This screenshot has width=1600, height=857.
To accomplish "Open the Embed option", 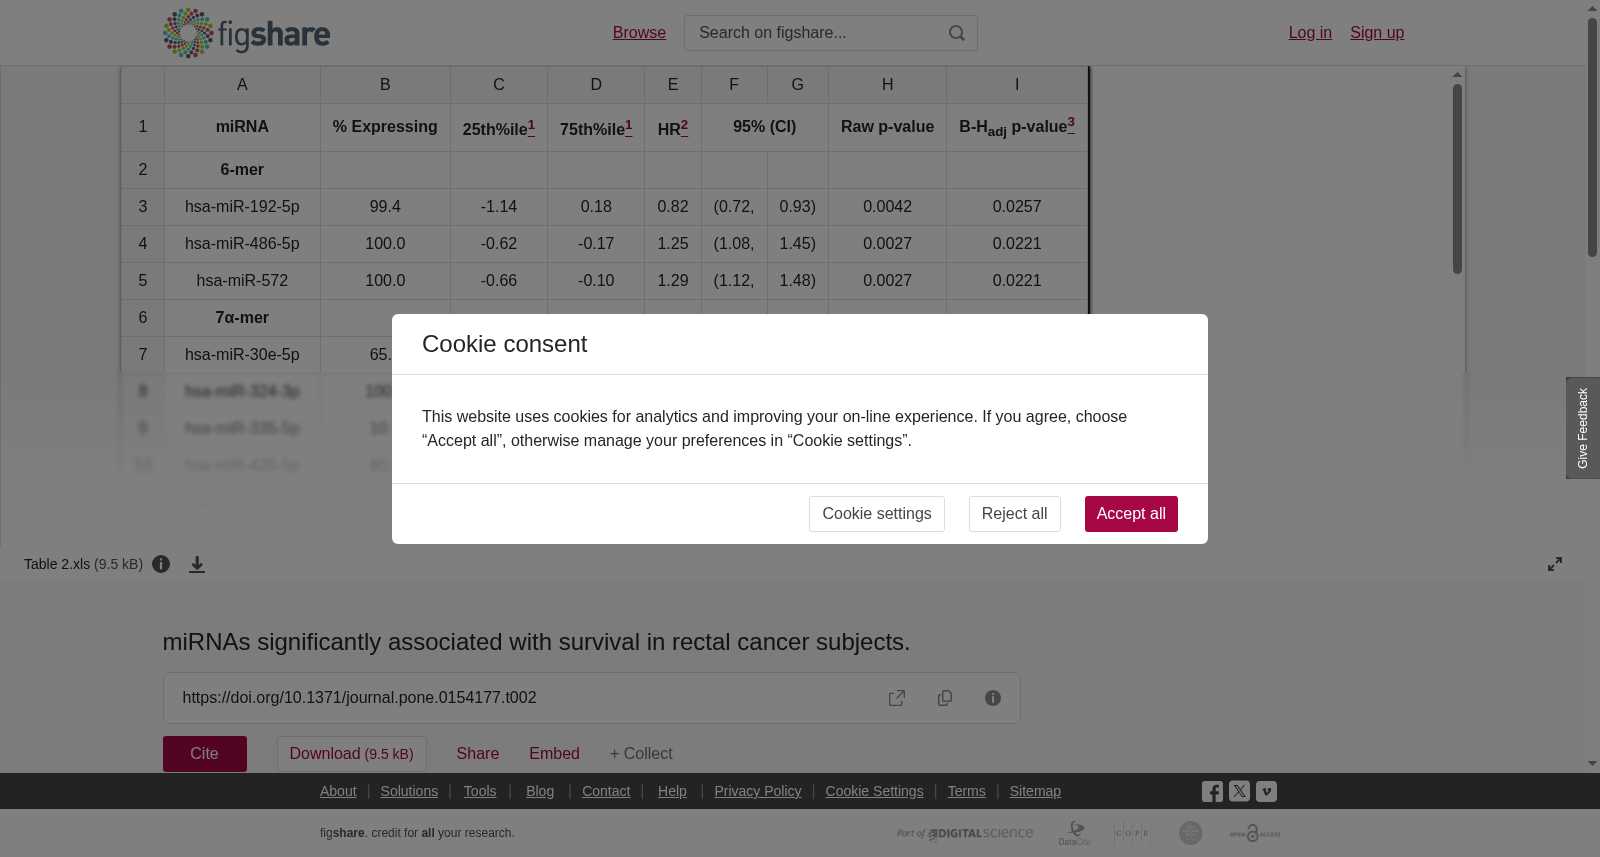I will coord(554,754).
